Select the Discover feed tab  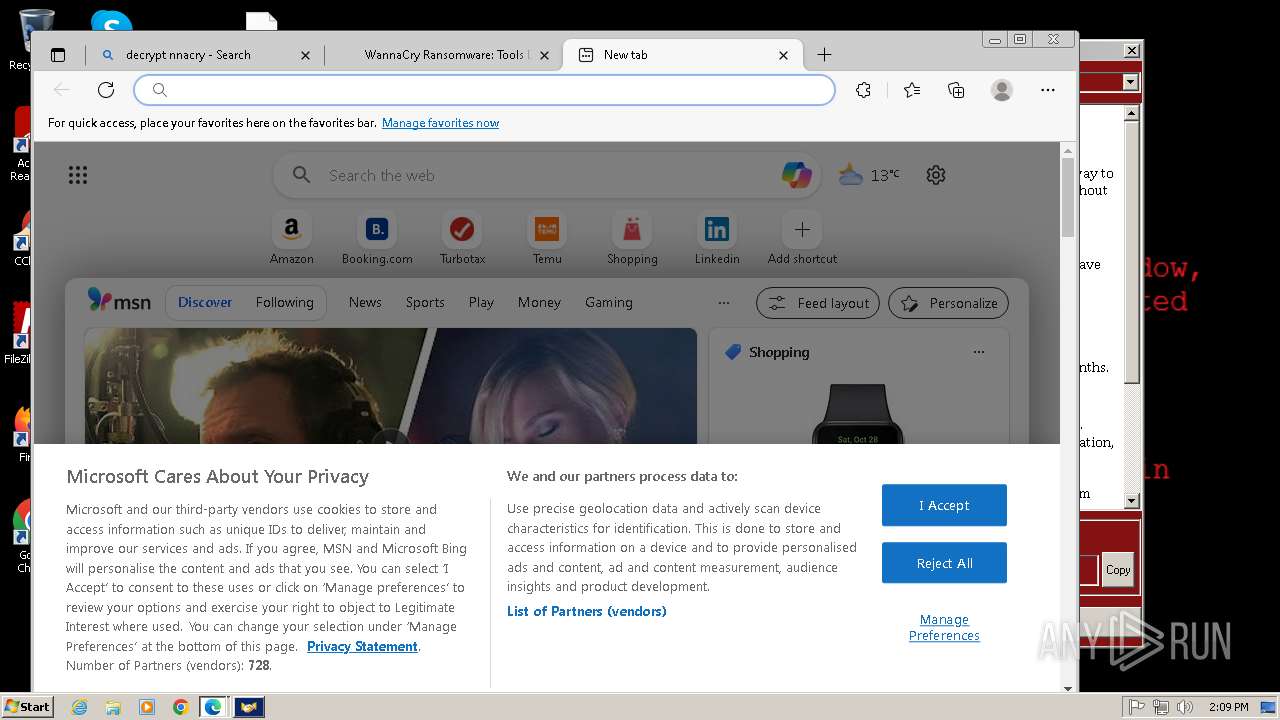click(x=205, y=302)
